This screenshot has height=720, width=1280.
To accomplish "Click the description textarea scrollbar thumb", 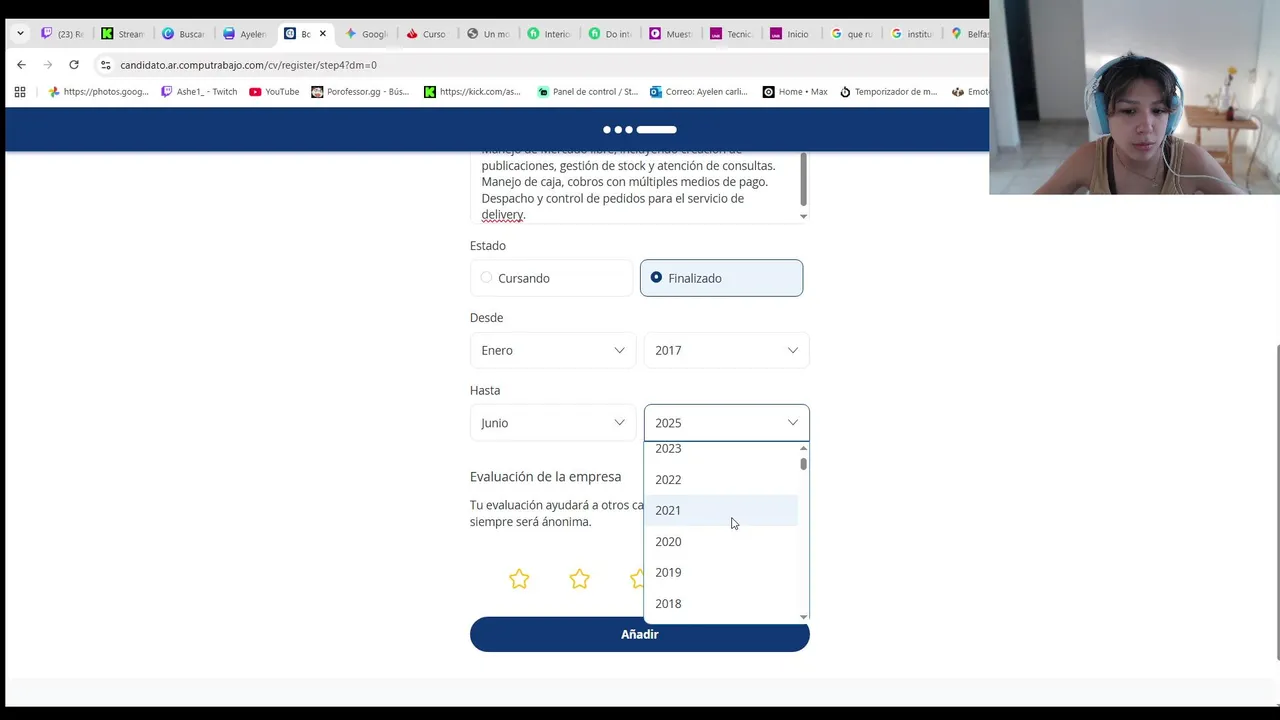I will click(803, 180).
